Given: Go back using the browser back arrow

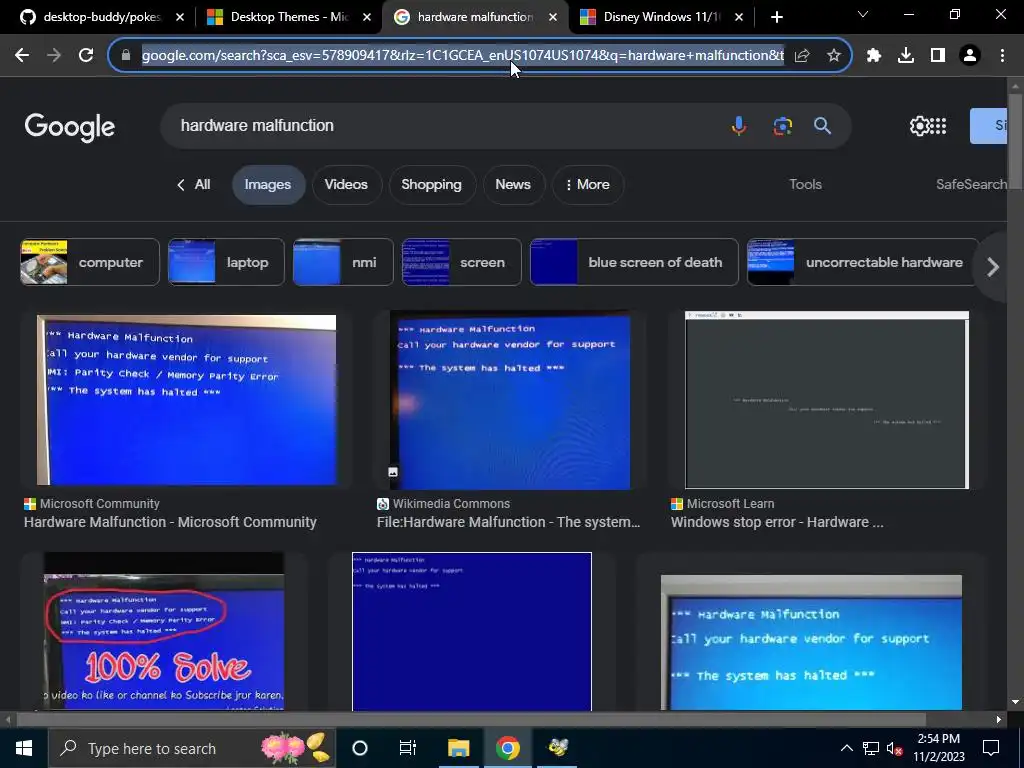Looking at the screenshot, I should point(22,56).
